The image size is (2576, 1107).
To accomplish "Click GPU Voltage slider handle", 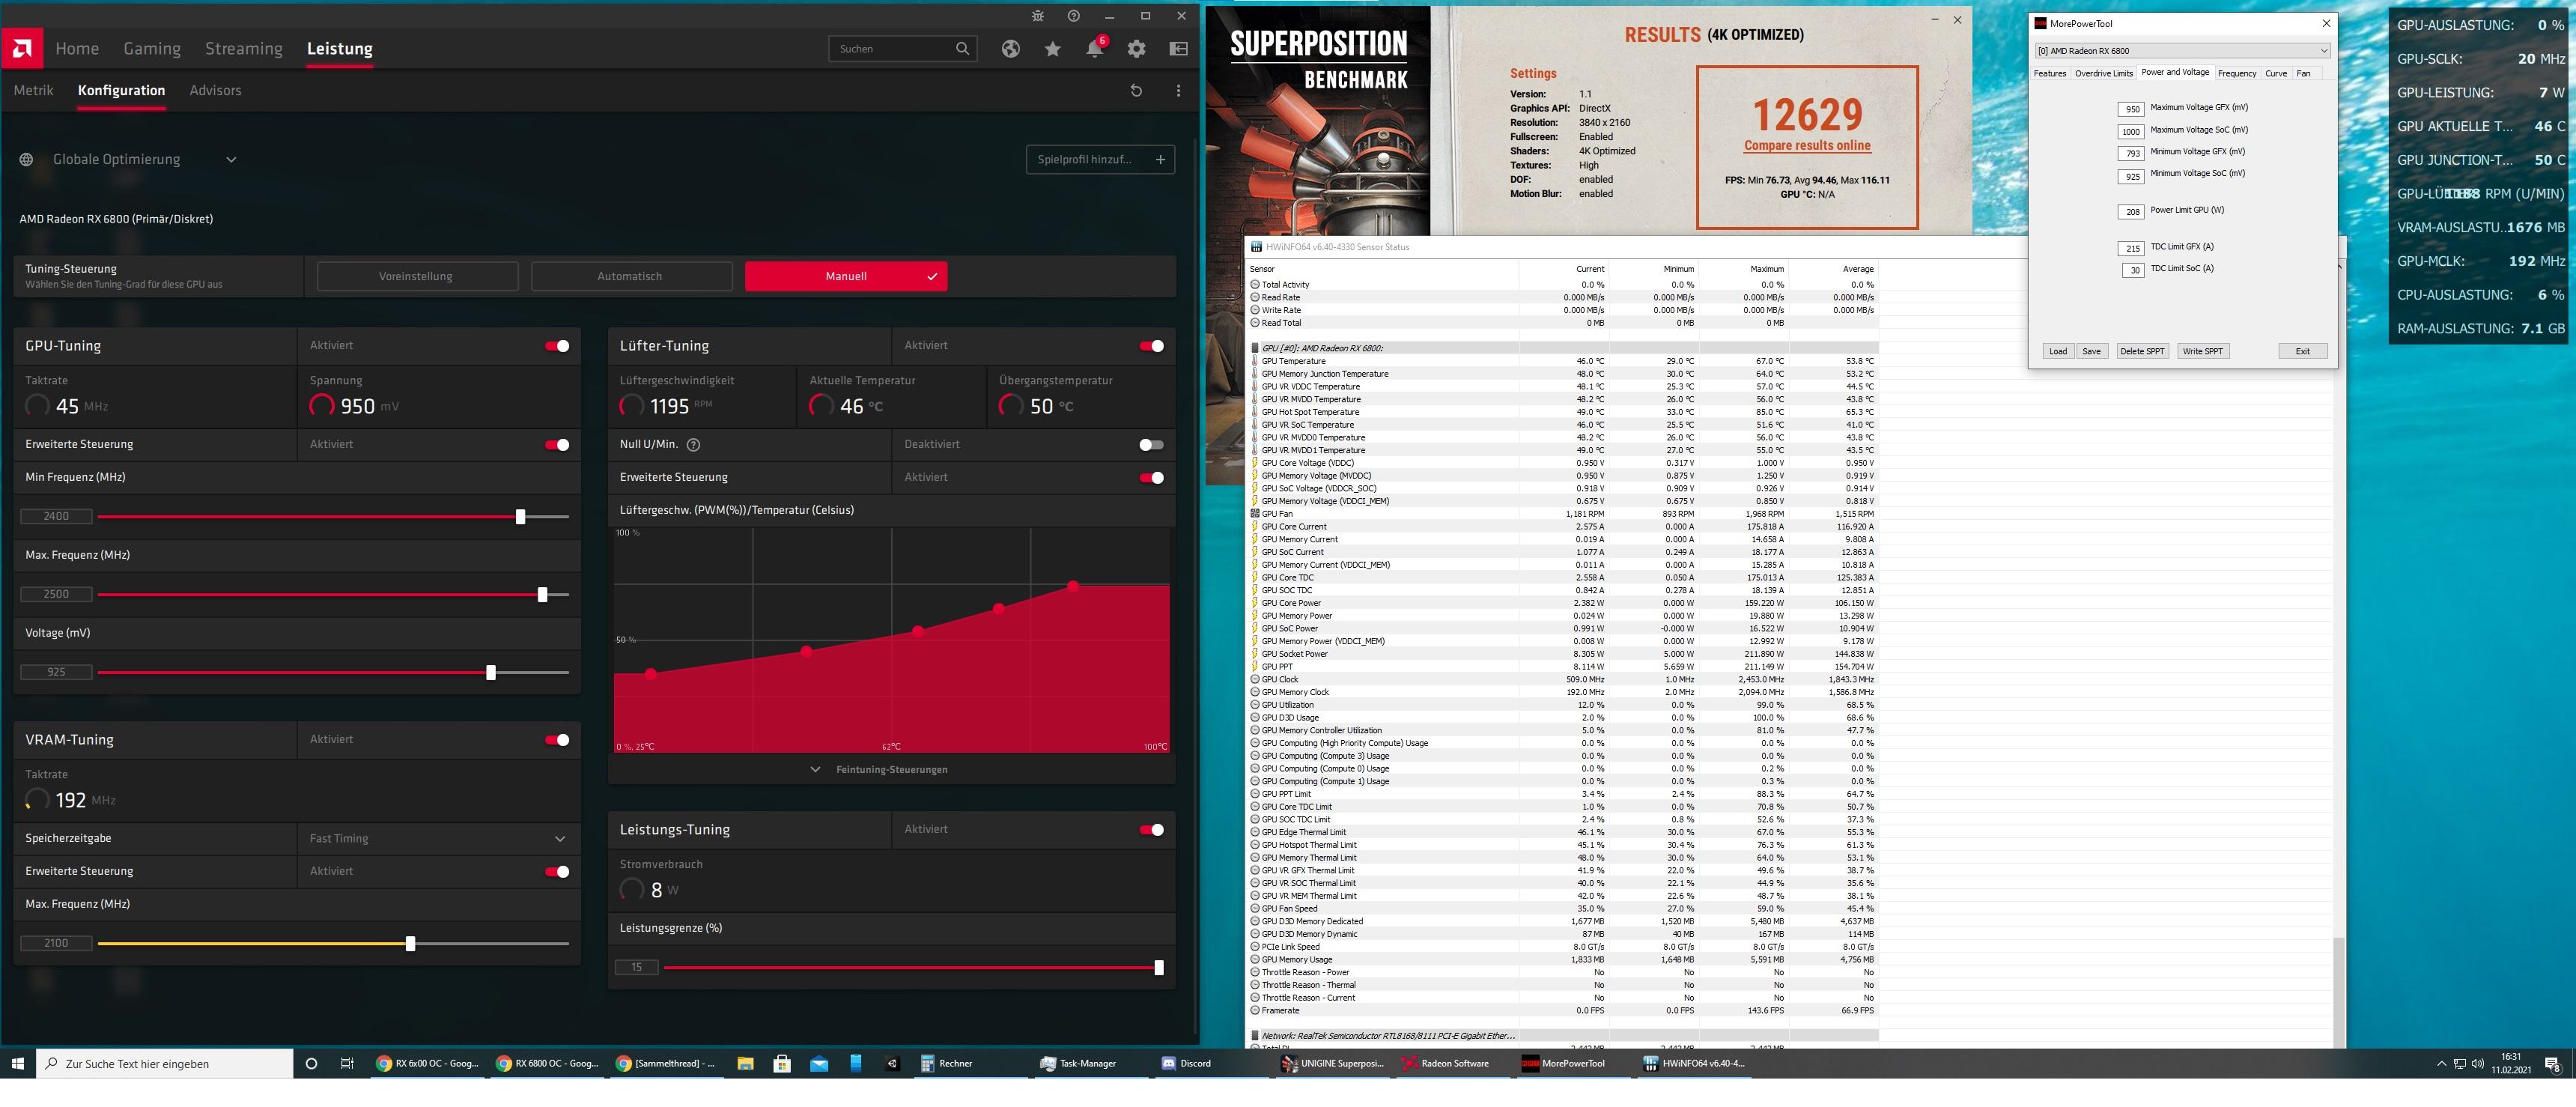I will (491, 673).
